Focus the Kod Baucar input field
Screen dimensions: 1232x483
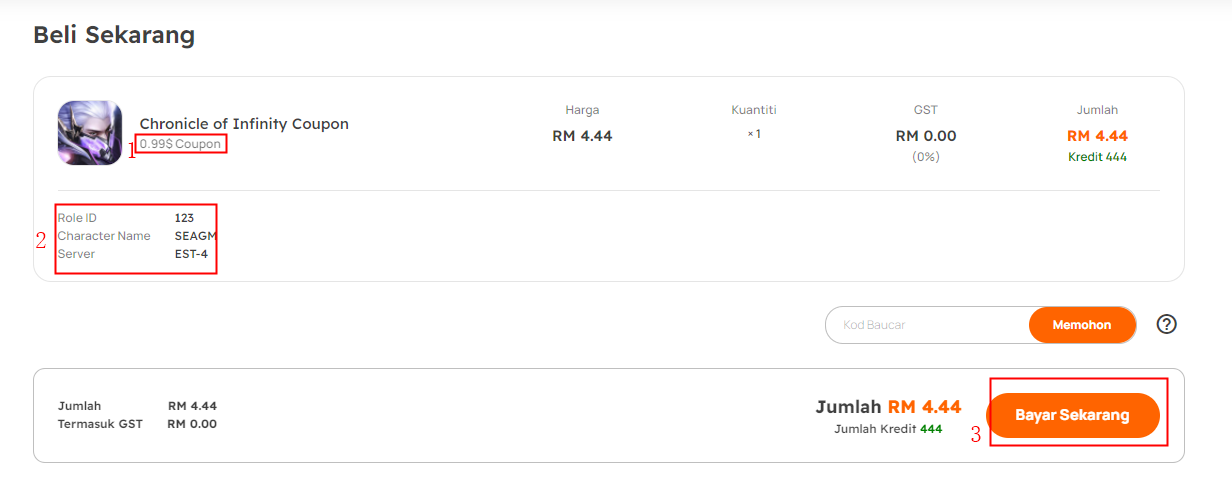coord(927,325)
